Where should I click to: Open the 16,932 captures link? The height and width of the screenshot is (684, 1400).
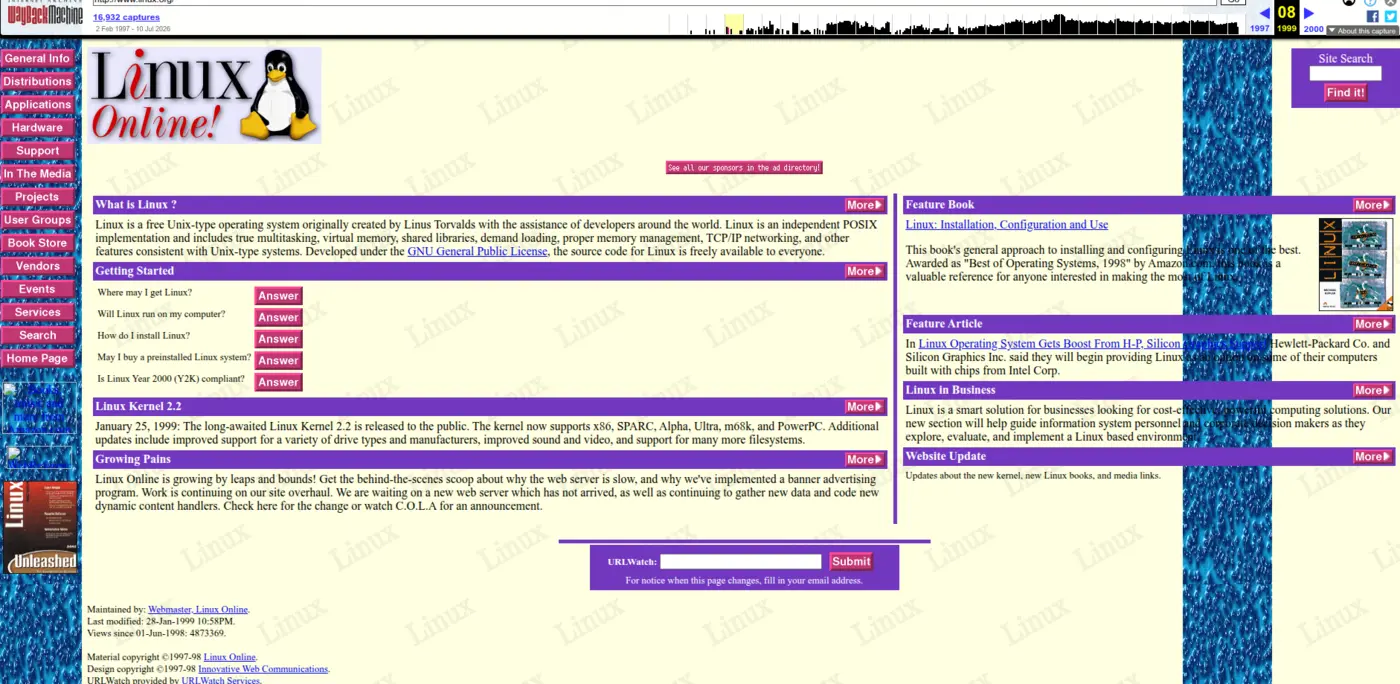pyautogui.click(x=126, y=17)
